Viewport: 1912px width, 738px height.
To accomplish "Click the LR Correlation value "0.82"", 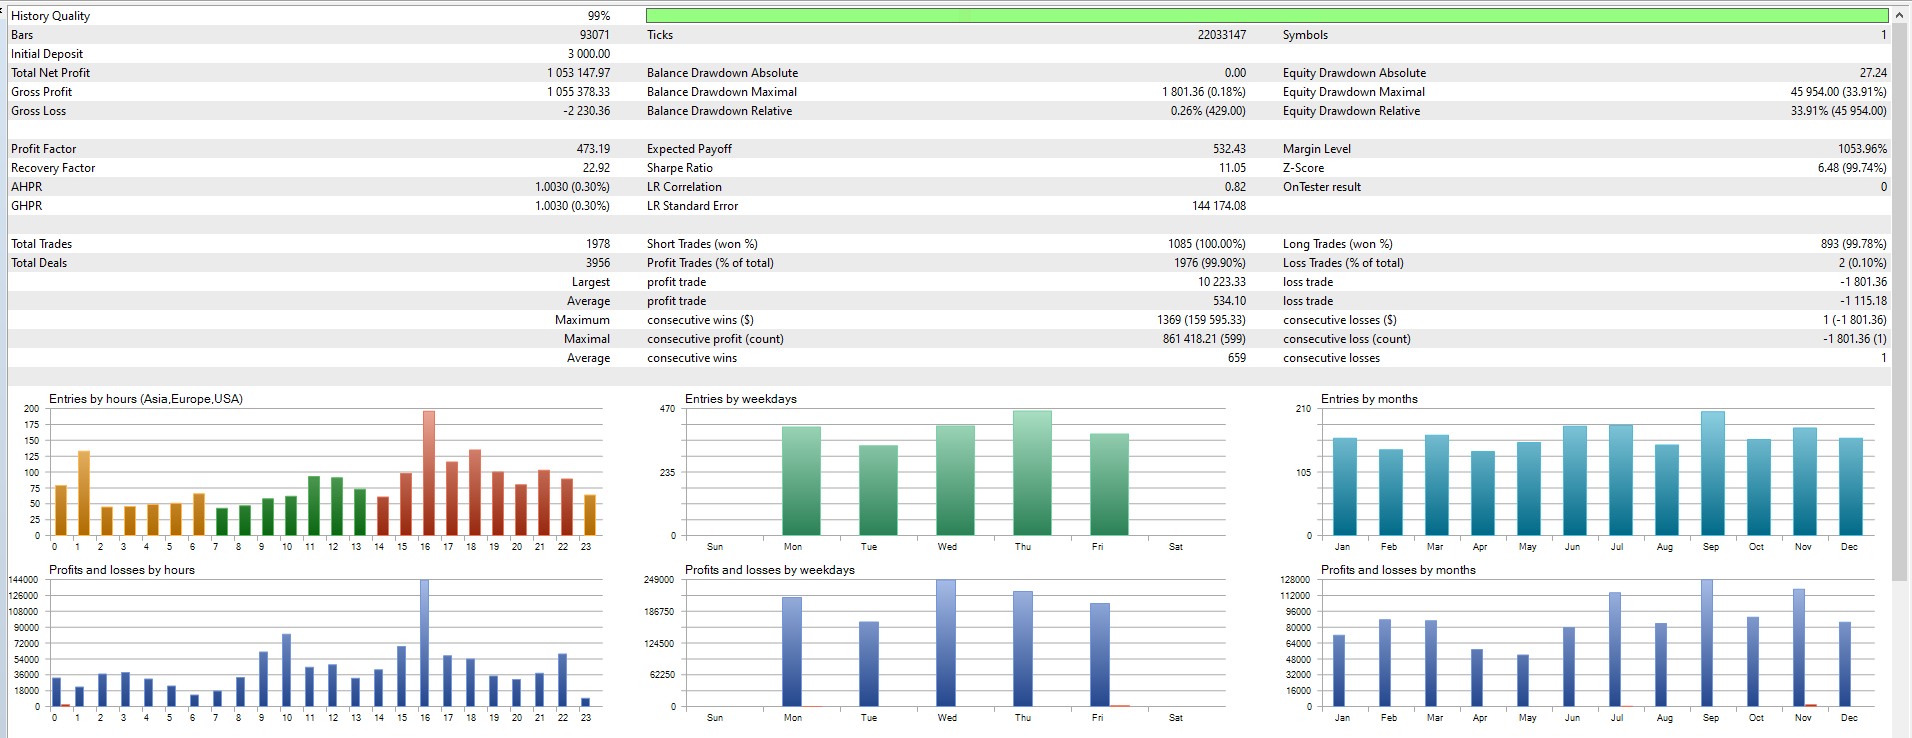I will coord(1235,187).
